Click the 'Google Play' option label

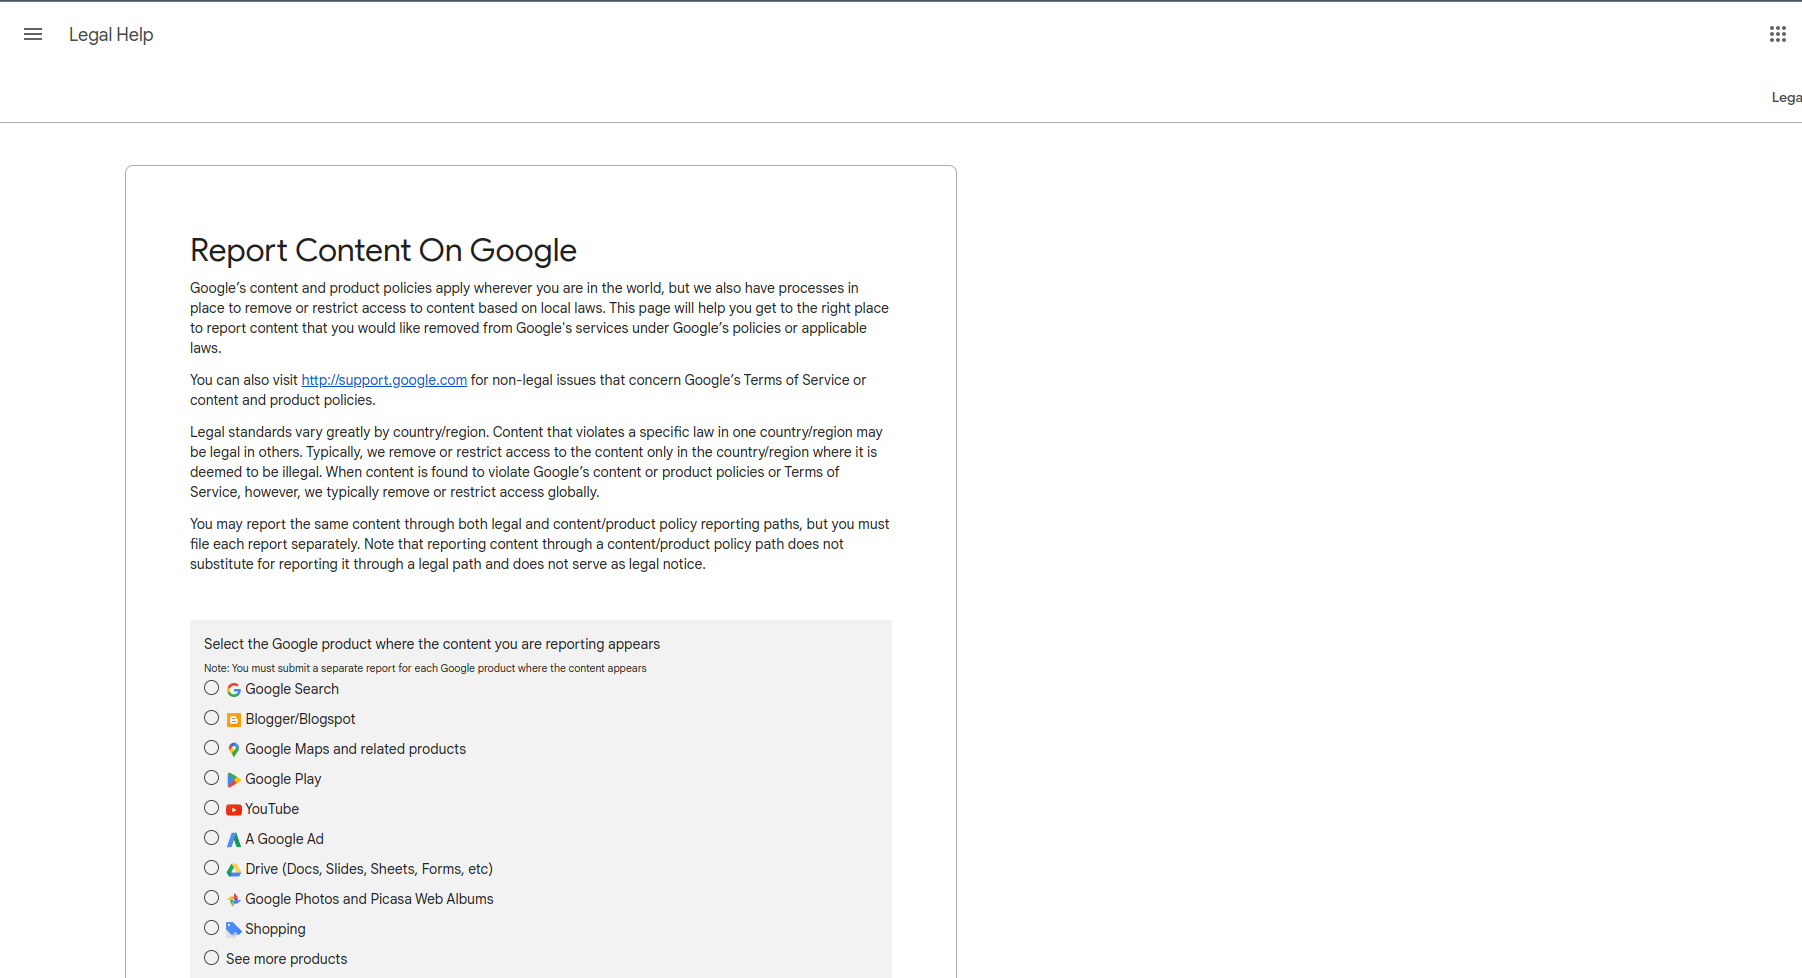(283, 779)
